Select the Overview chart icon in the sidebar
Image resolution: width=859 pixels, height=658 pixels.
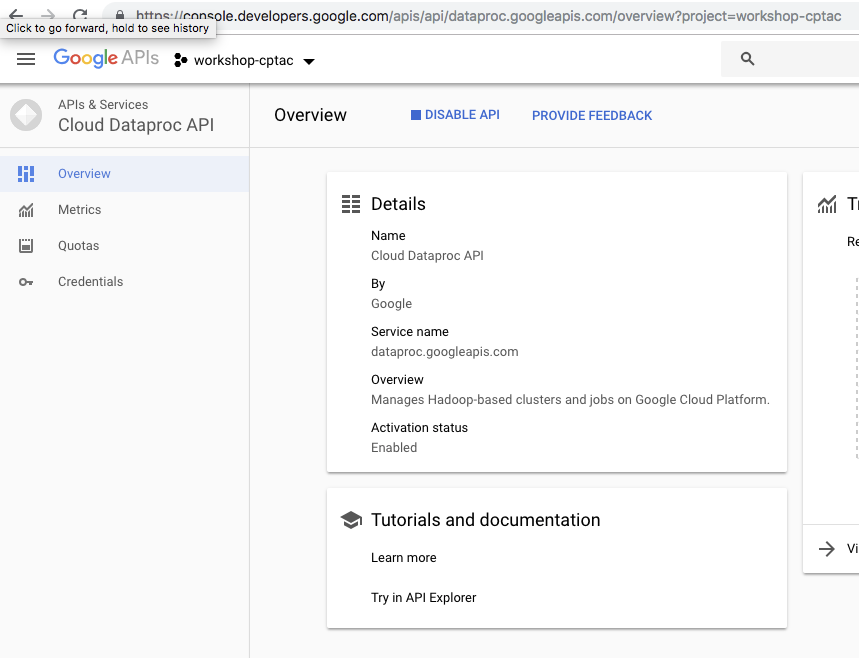tap(26, 173)
